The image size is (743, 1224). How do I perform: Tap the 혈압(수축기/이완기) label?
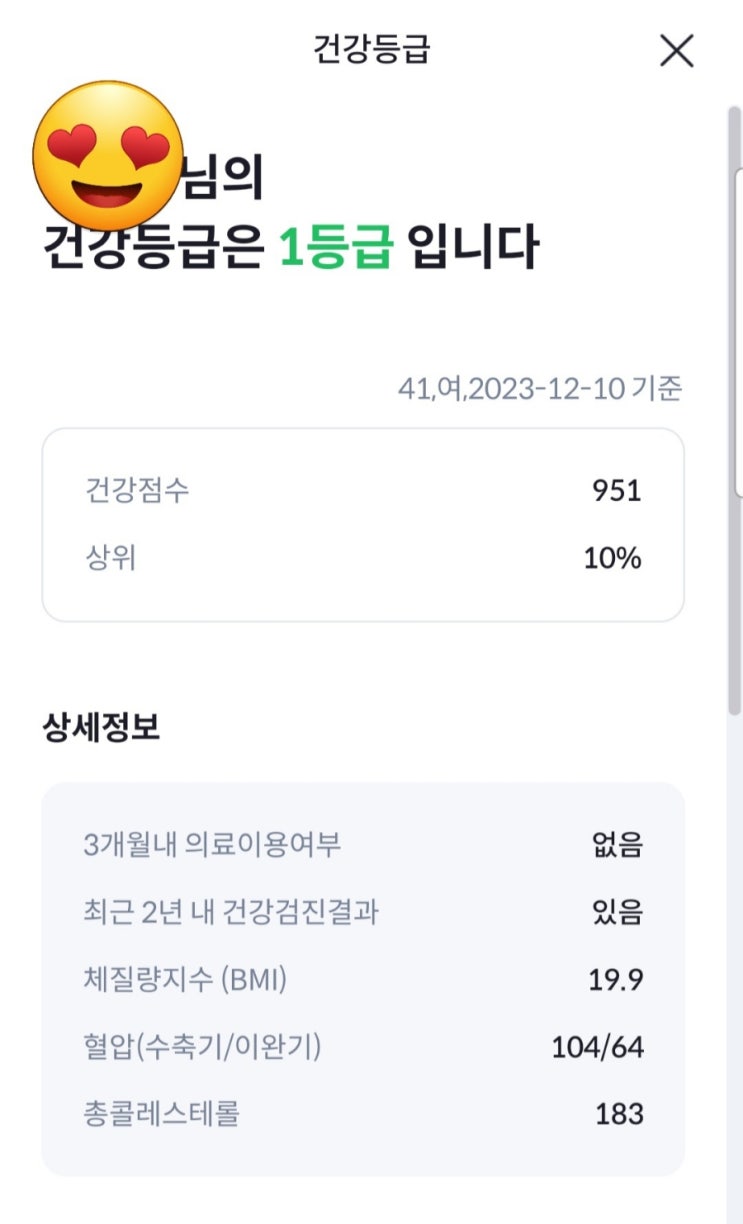click(203, 1047)
